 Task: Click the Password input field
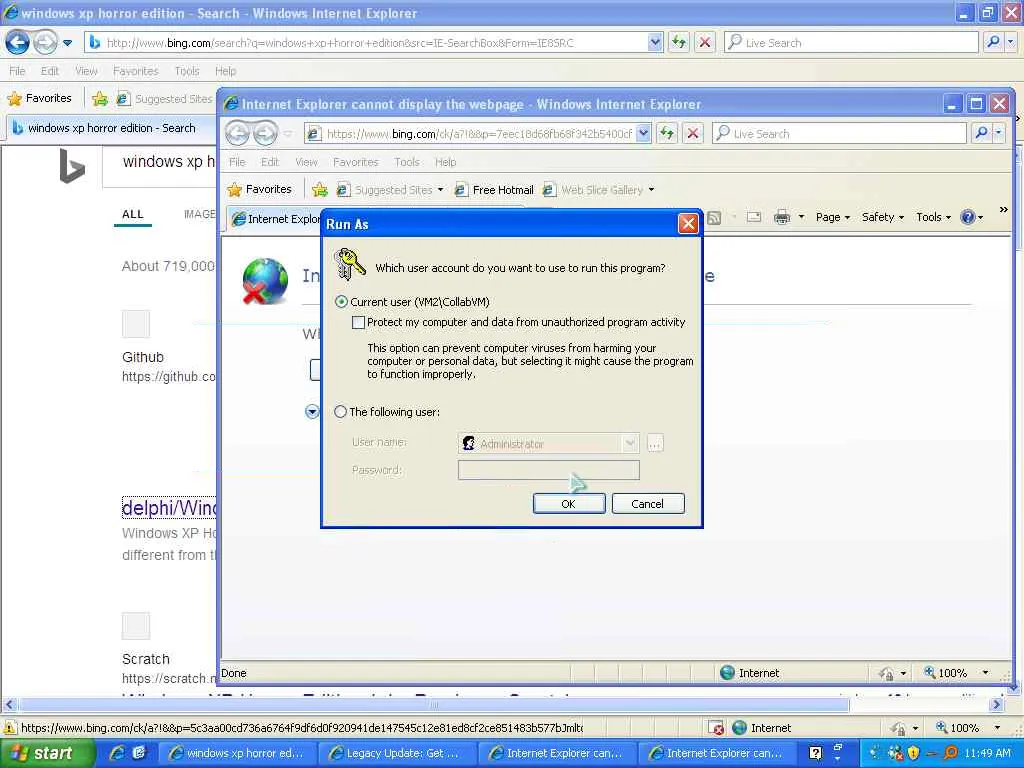549,470
